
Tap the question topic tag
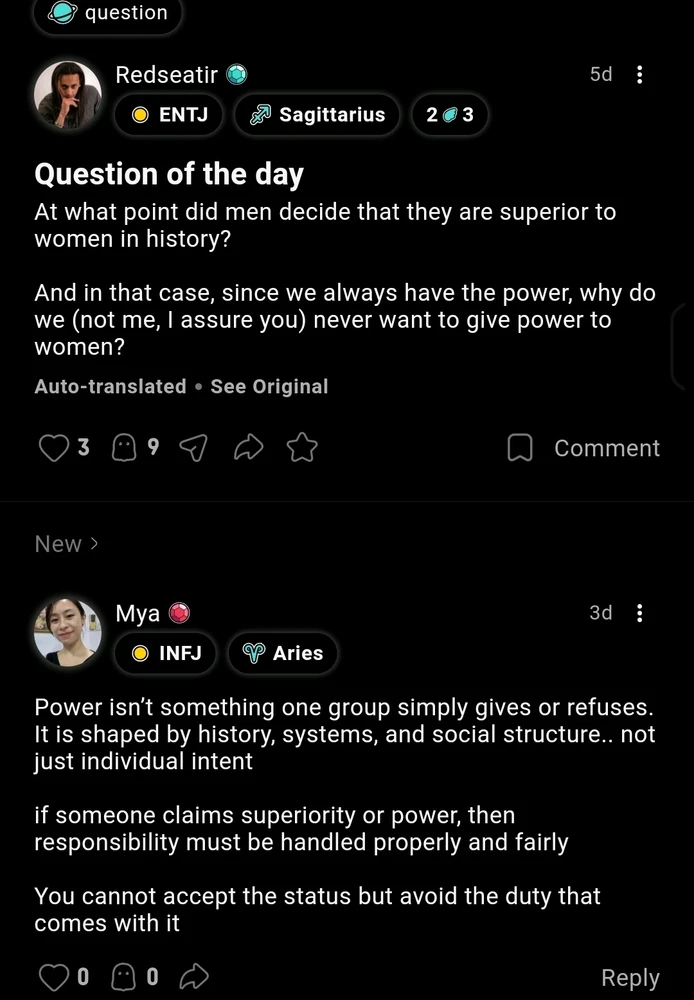[x=111, y=14]
